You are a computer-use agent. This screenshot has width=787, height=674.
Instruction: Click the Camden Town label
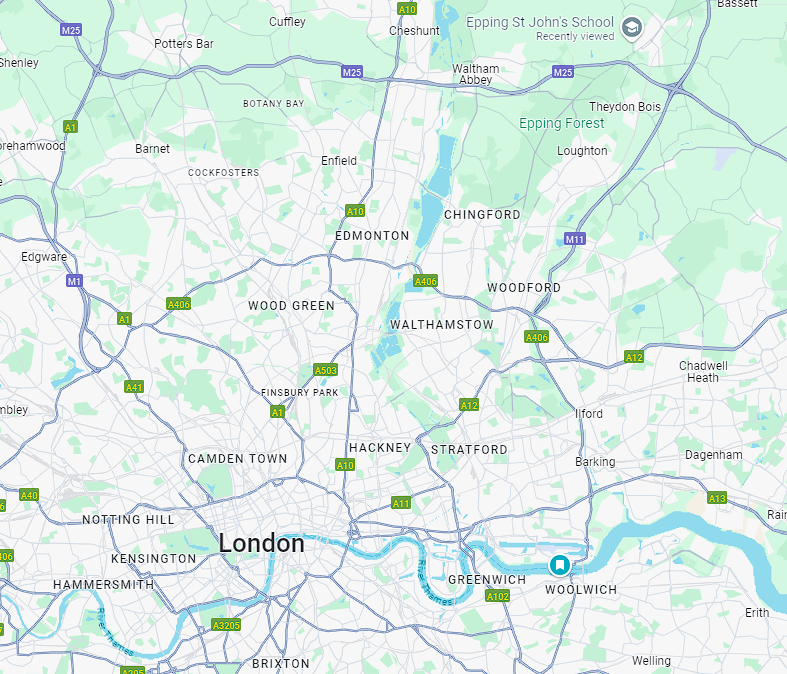tap(237, 459)
